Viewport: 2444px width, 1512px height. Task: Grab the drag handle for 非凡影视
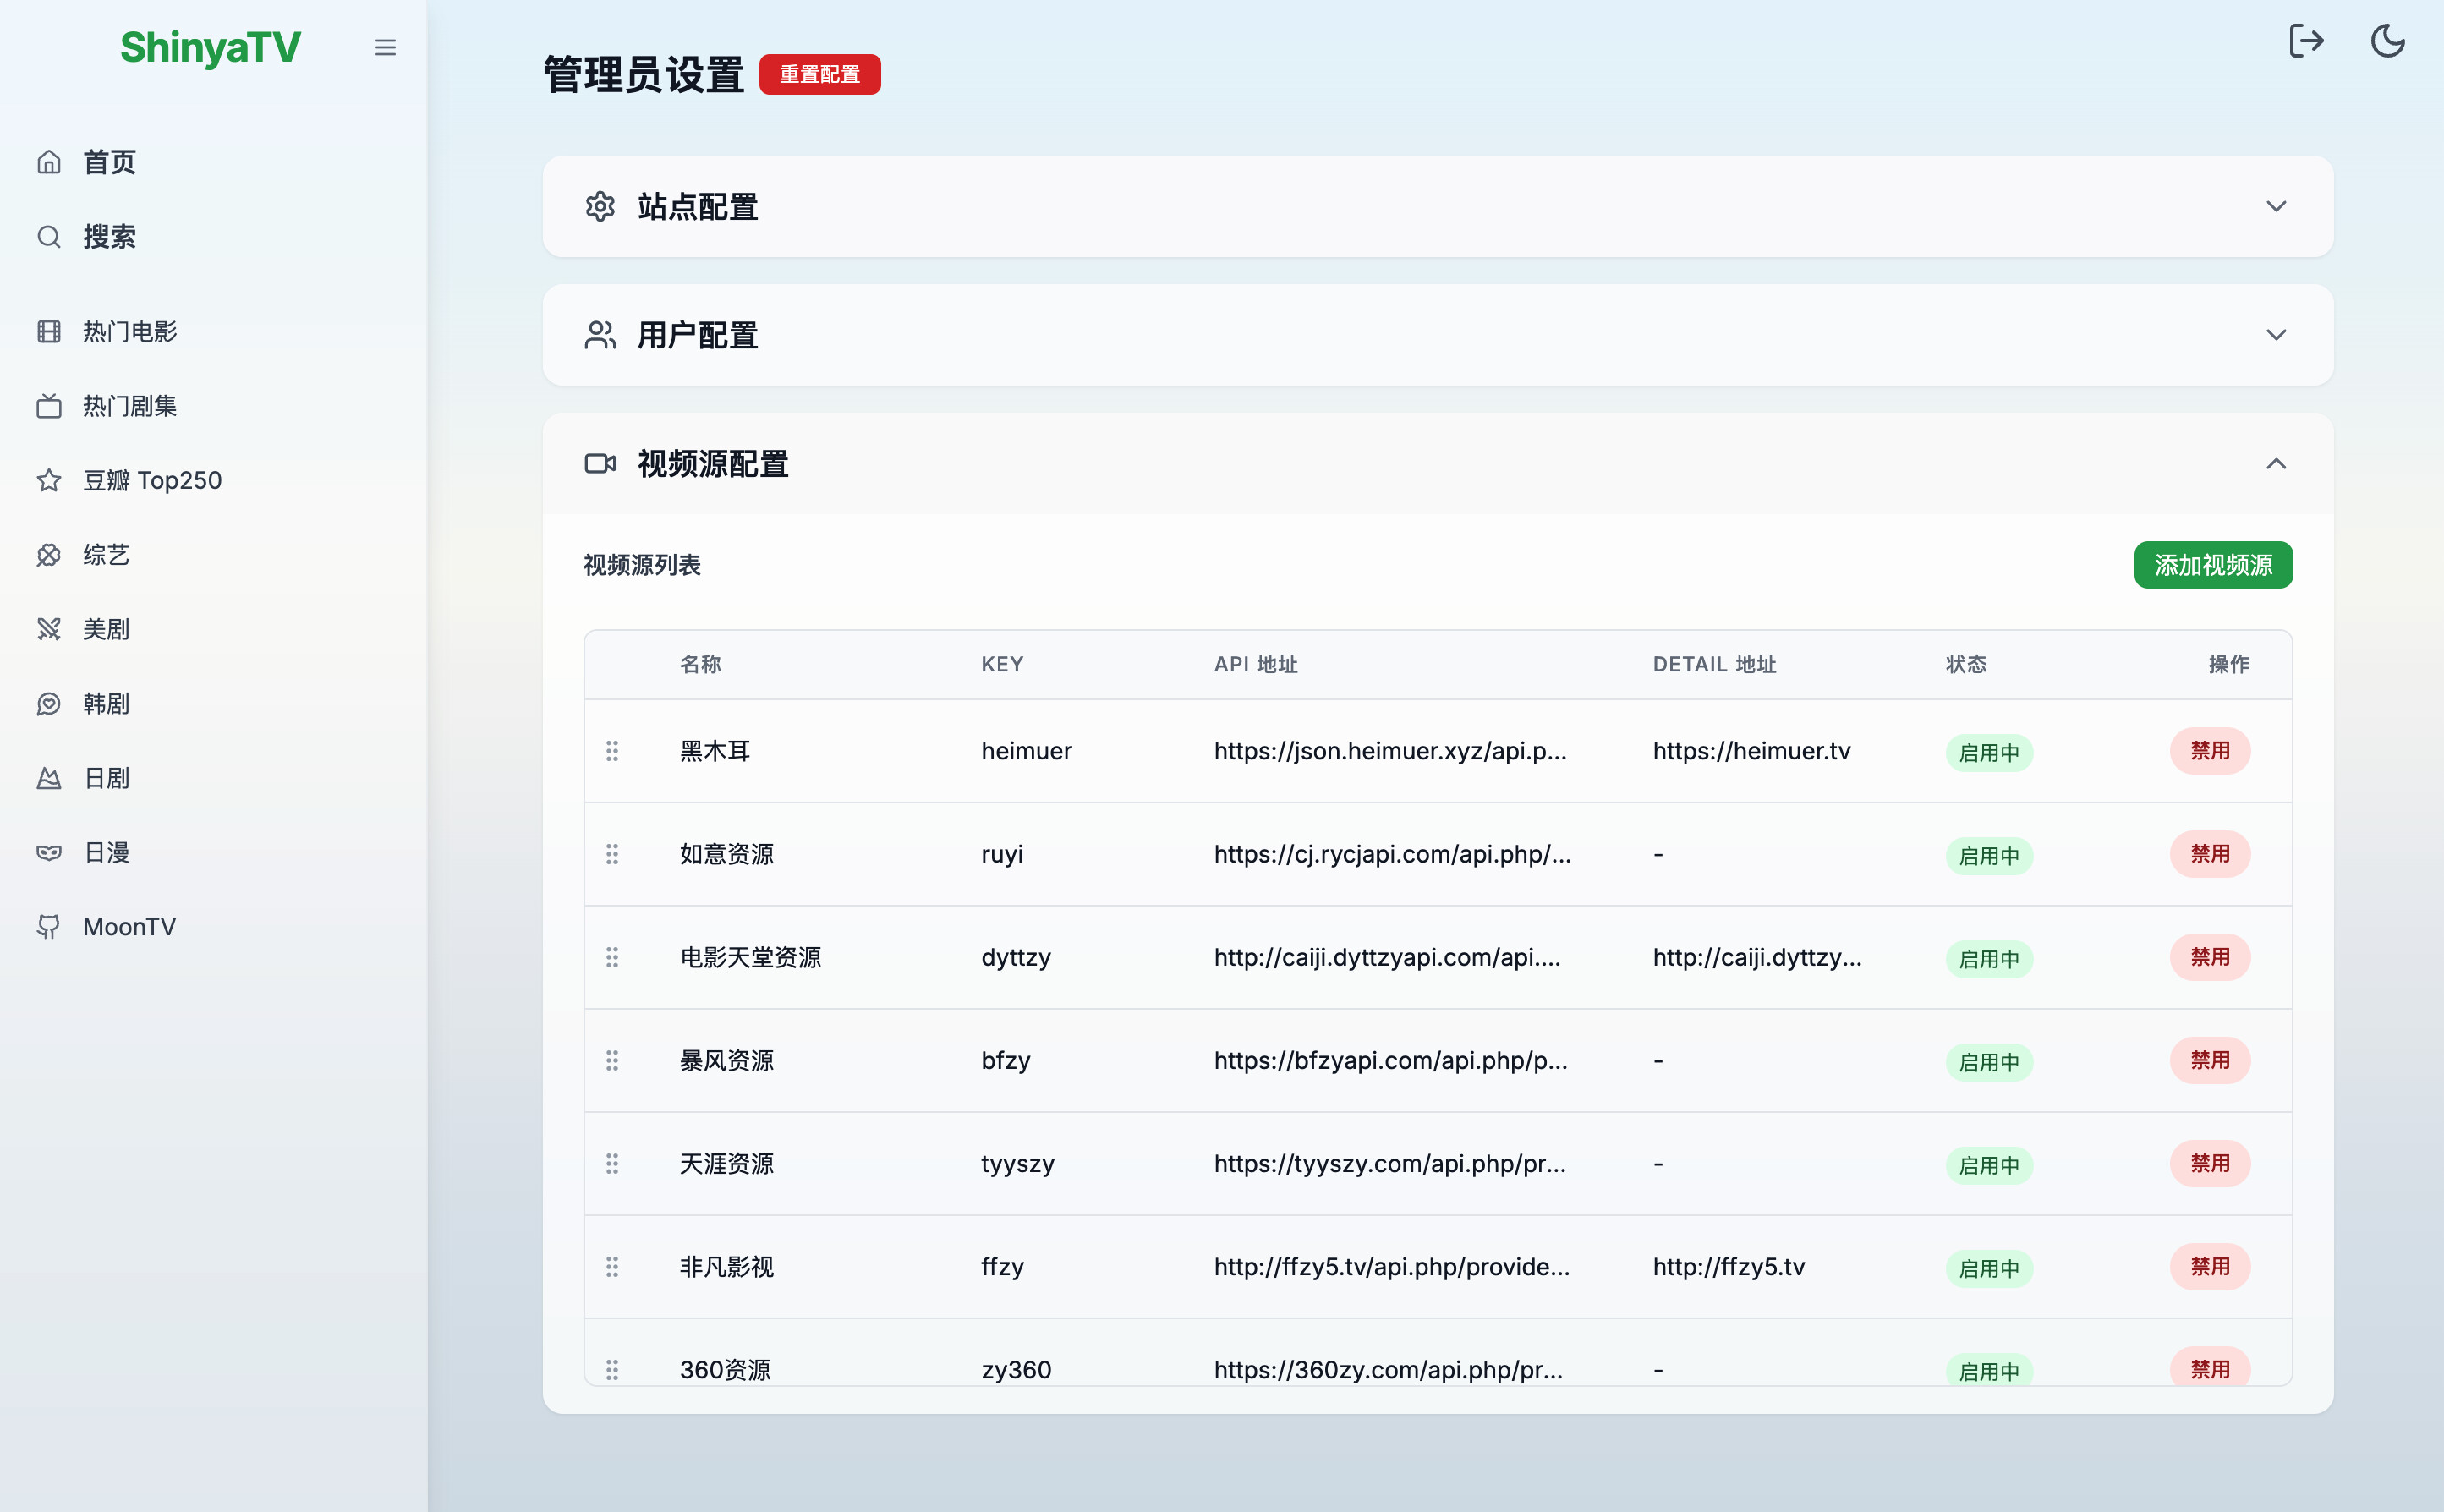pos(612,1267)
